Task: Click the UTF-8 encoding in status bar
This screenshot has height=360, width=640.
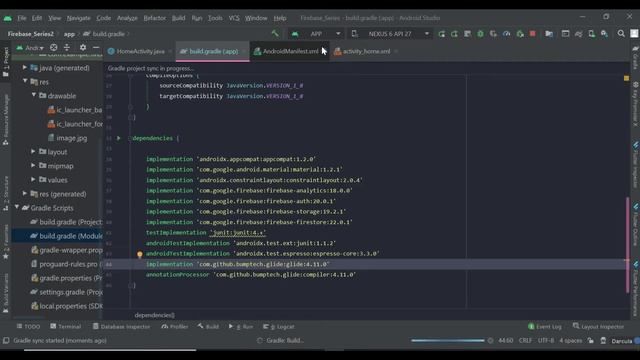Action: [546, 340]
